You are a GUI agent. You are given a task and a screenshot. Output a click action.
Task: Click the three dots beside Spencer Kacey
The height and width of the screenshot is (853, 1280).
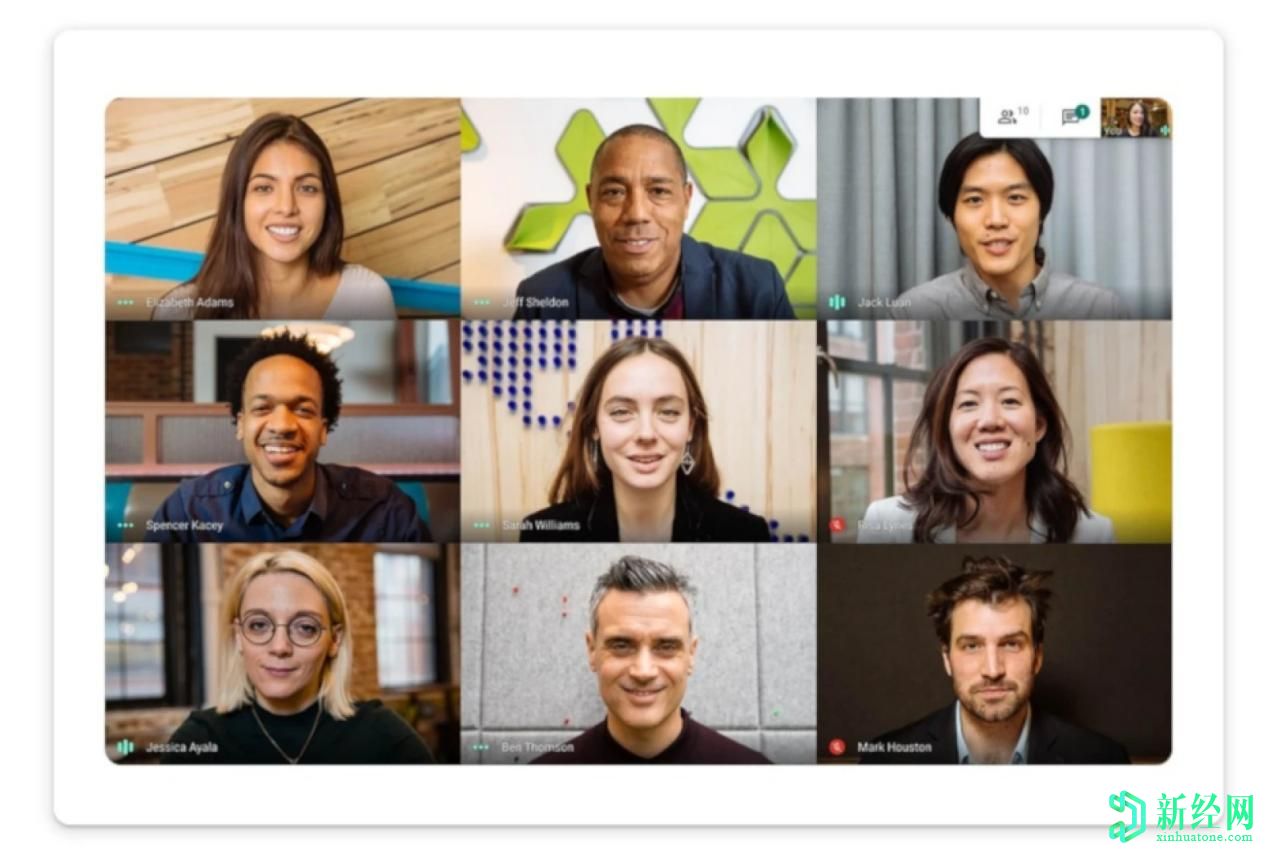click(x=125, y=525)
